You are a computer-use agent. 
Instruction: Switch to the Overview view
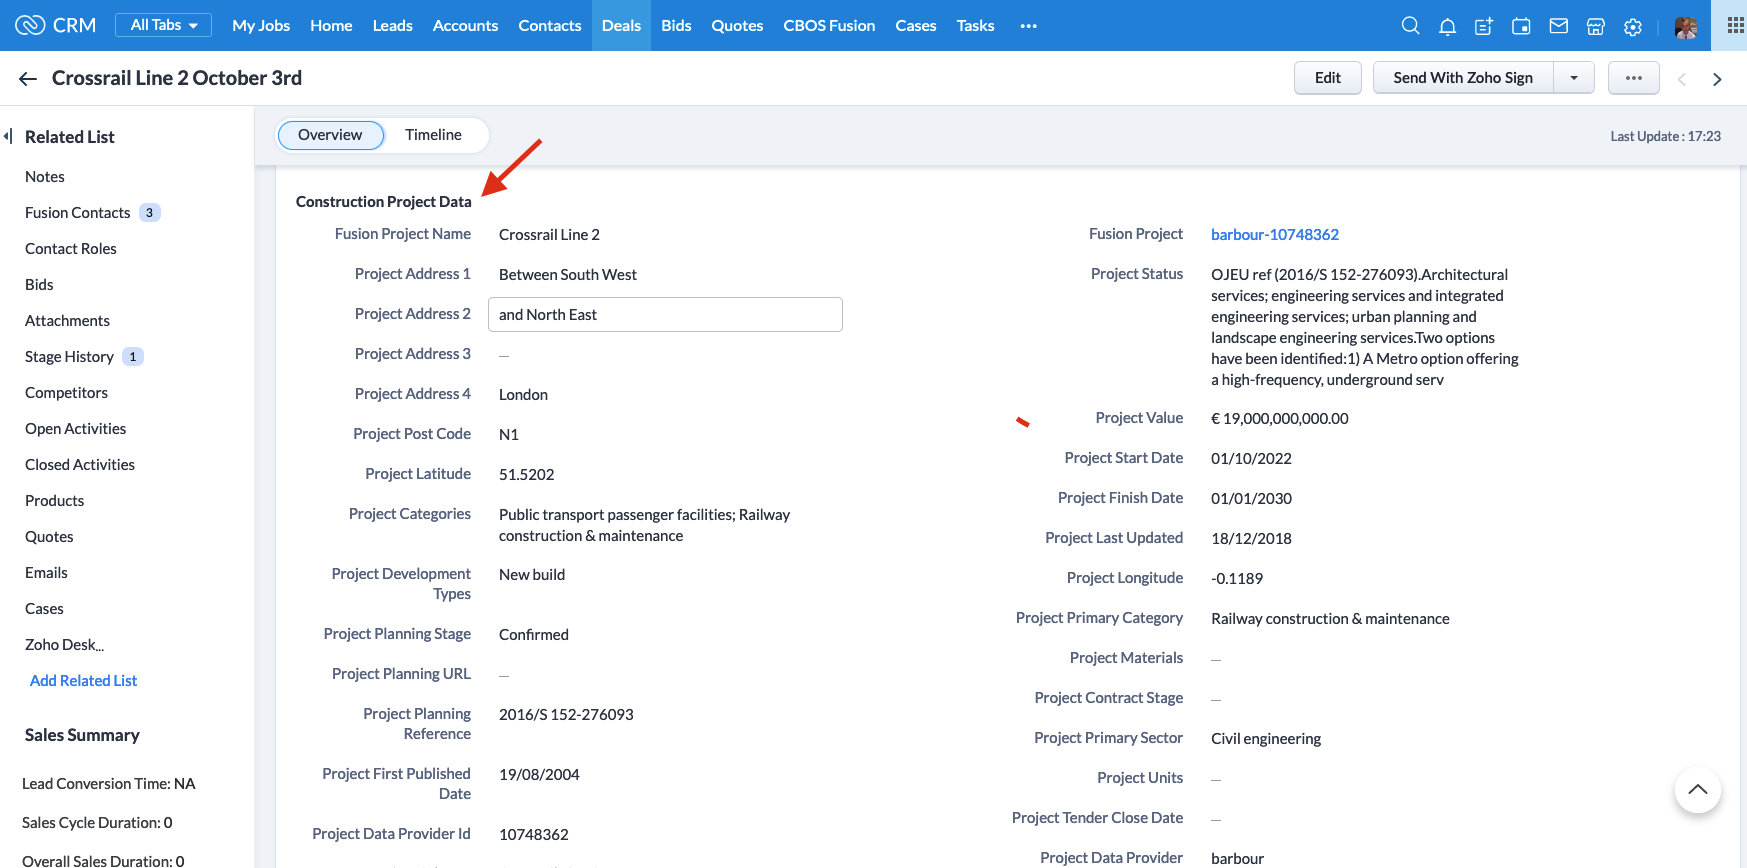(330, 135)
